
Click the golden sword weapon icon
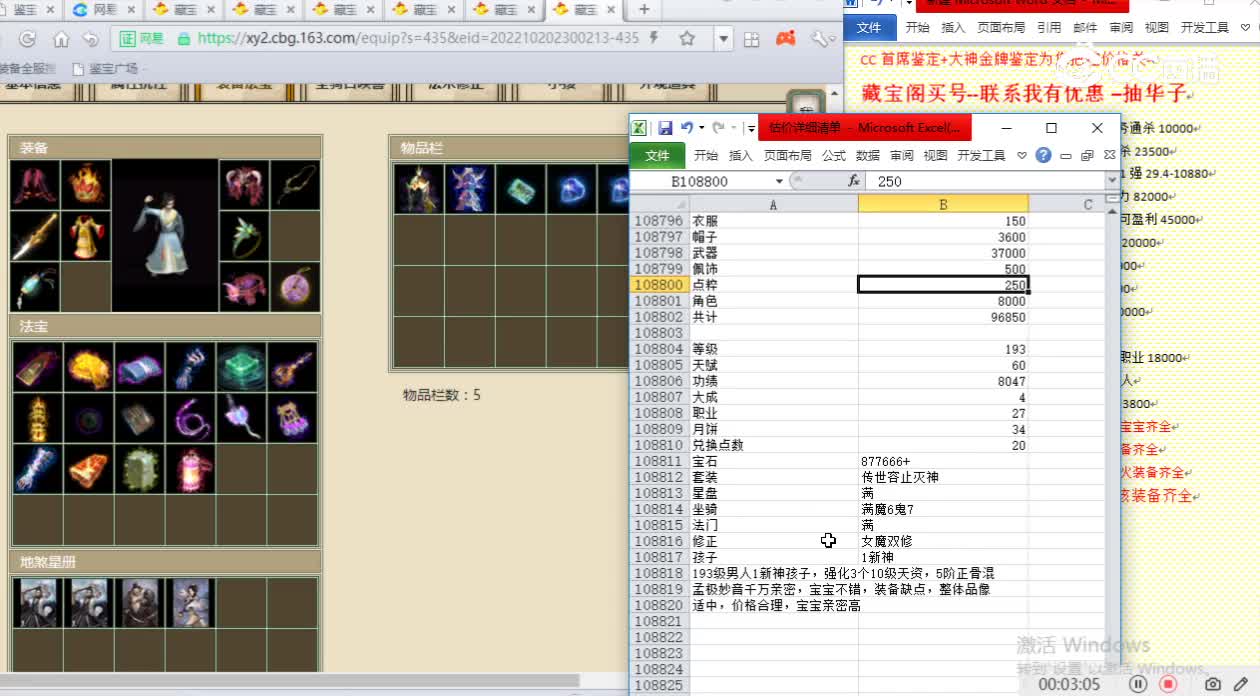click(x=35, y=236)
